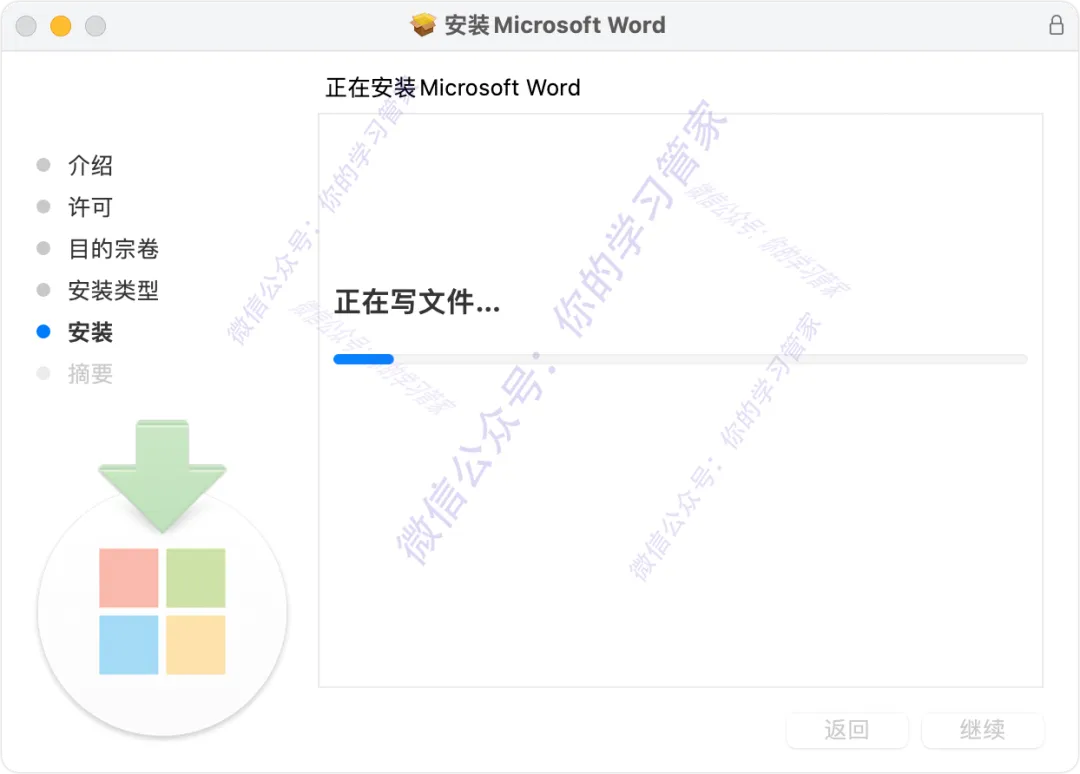Screen dimensions: 1080x774
Task: Select the 摘要 step in sidebar
Action: pyautogui.click(x=90, y=374)
